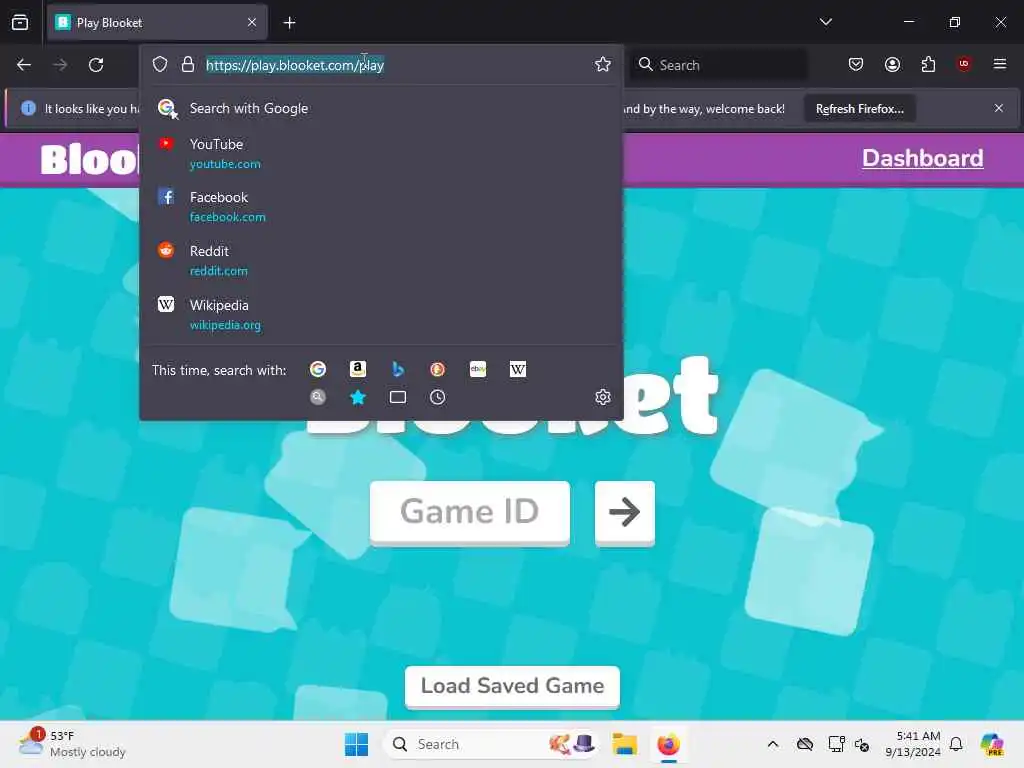Click the Firefox Search box

click(718, 65)
